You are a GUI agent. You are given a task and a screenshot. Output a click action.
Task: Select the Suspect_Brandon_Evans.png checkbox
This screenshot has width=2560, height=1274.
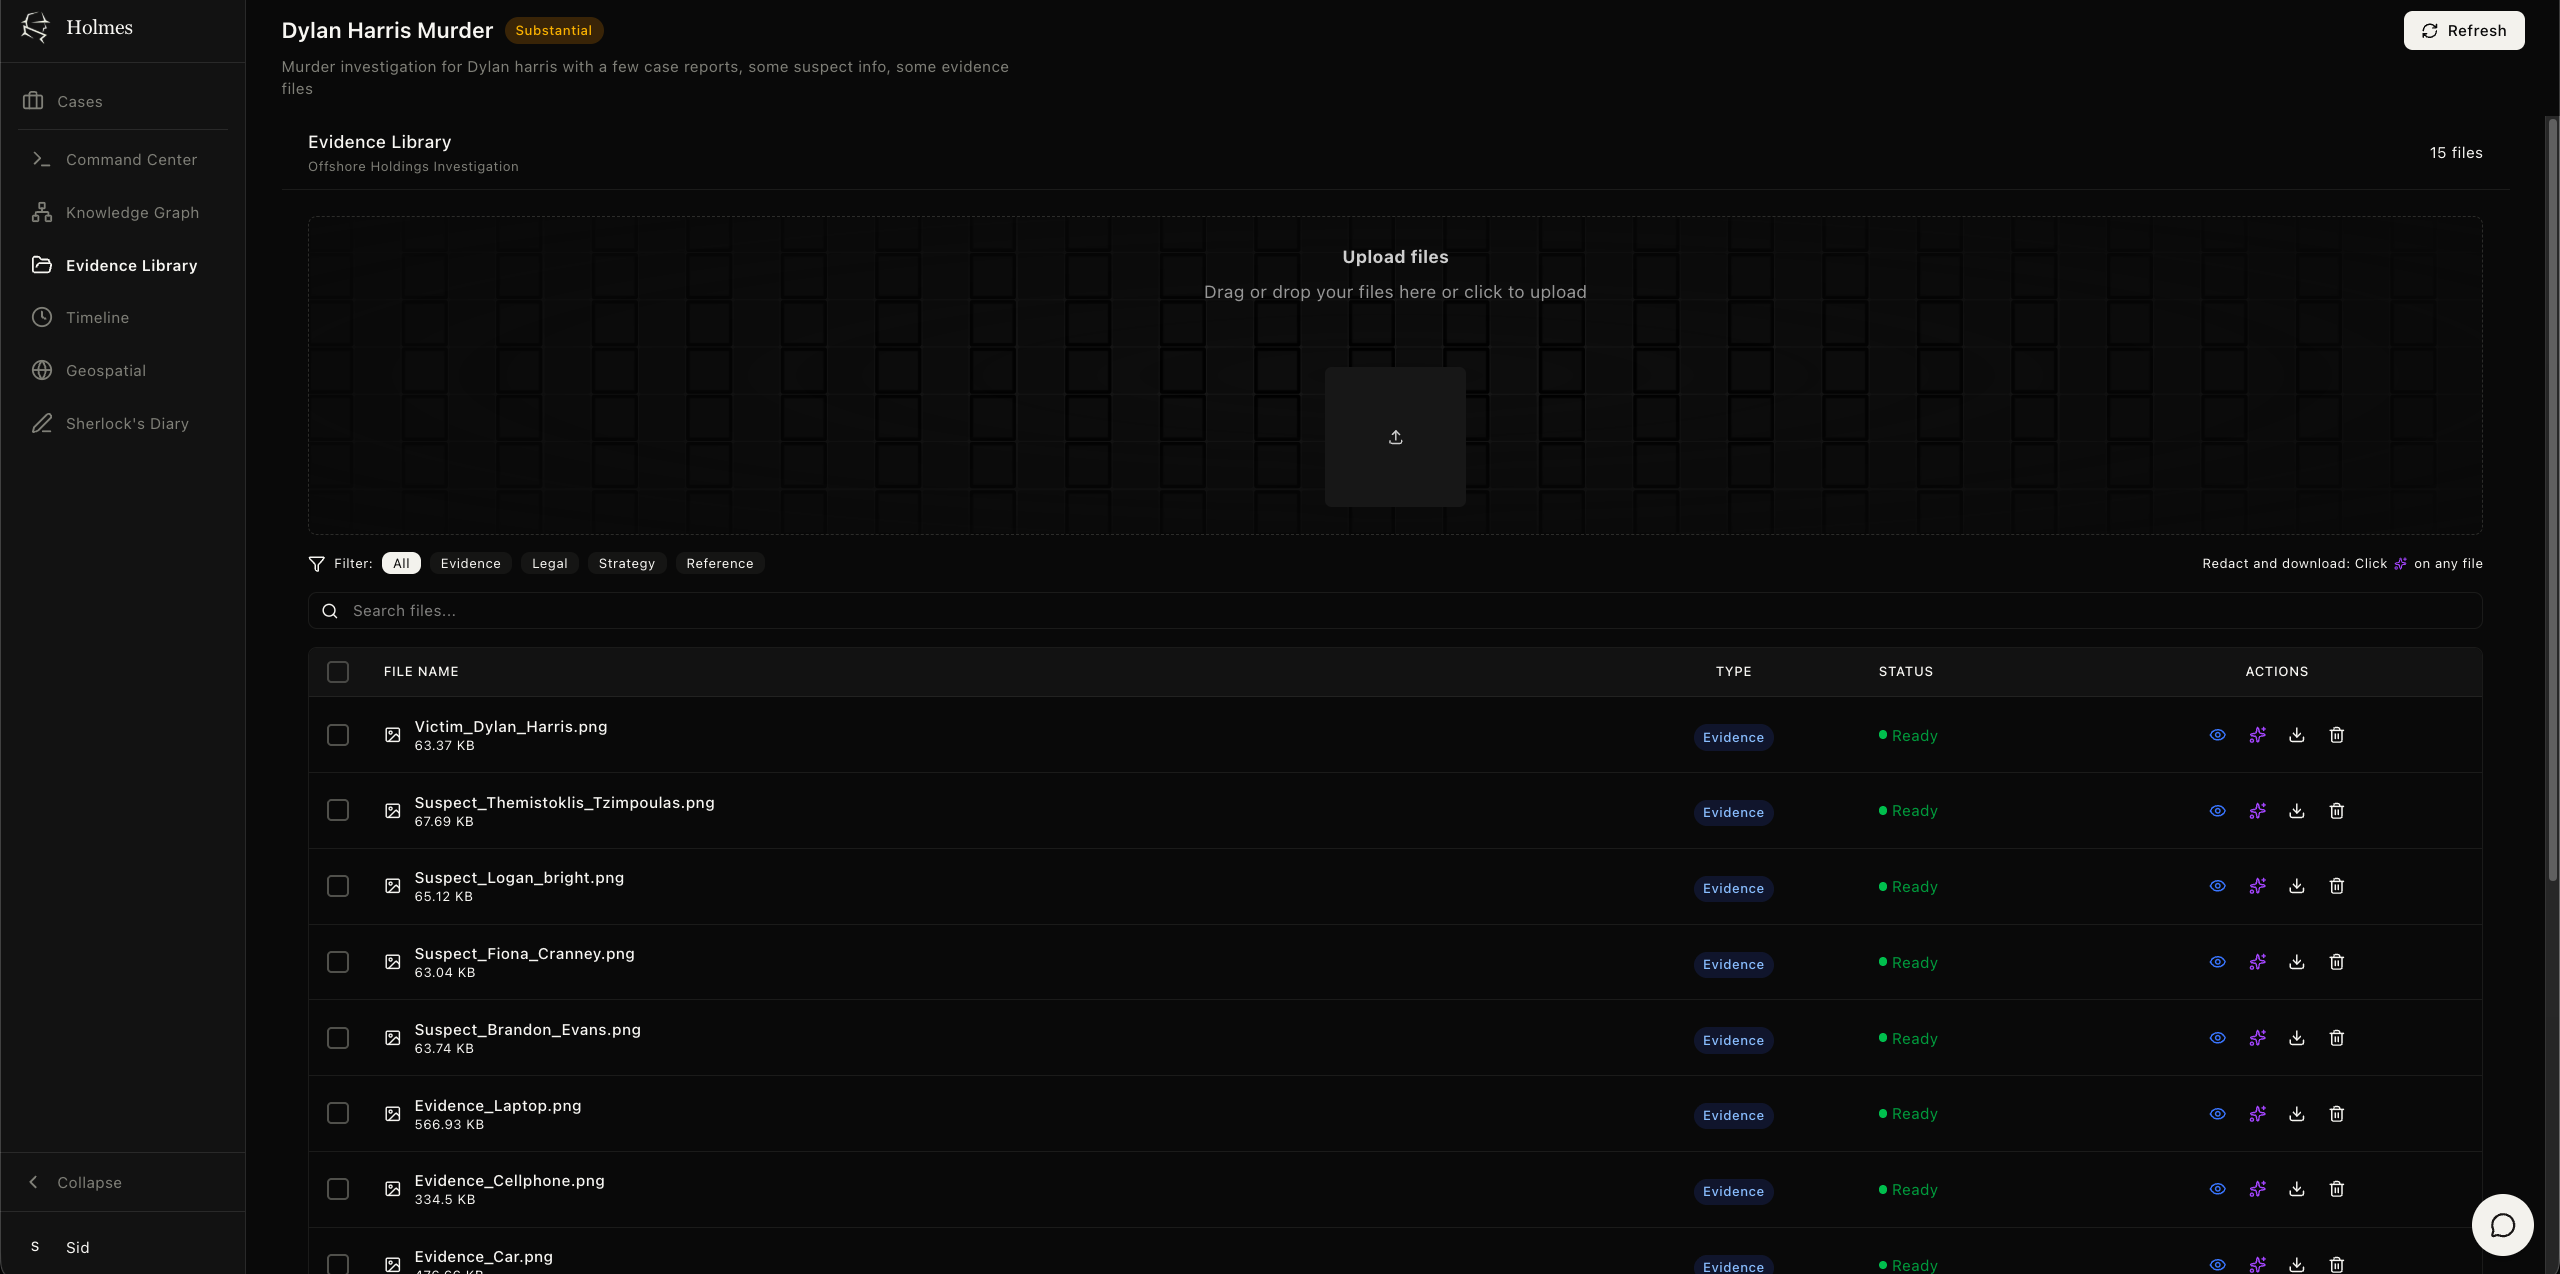pyautogui.click(x=338, y=1038)
